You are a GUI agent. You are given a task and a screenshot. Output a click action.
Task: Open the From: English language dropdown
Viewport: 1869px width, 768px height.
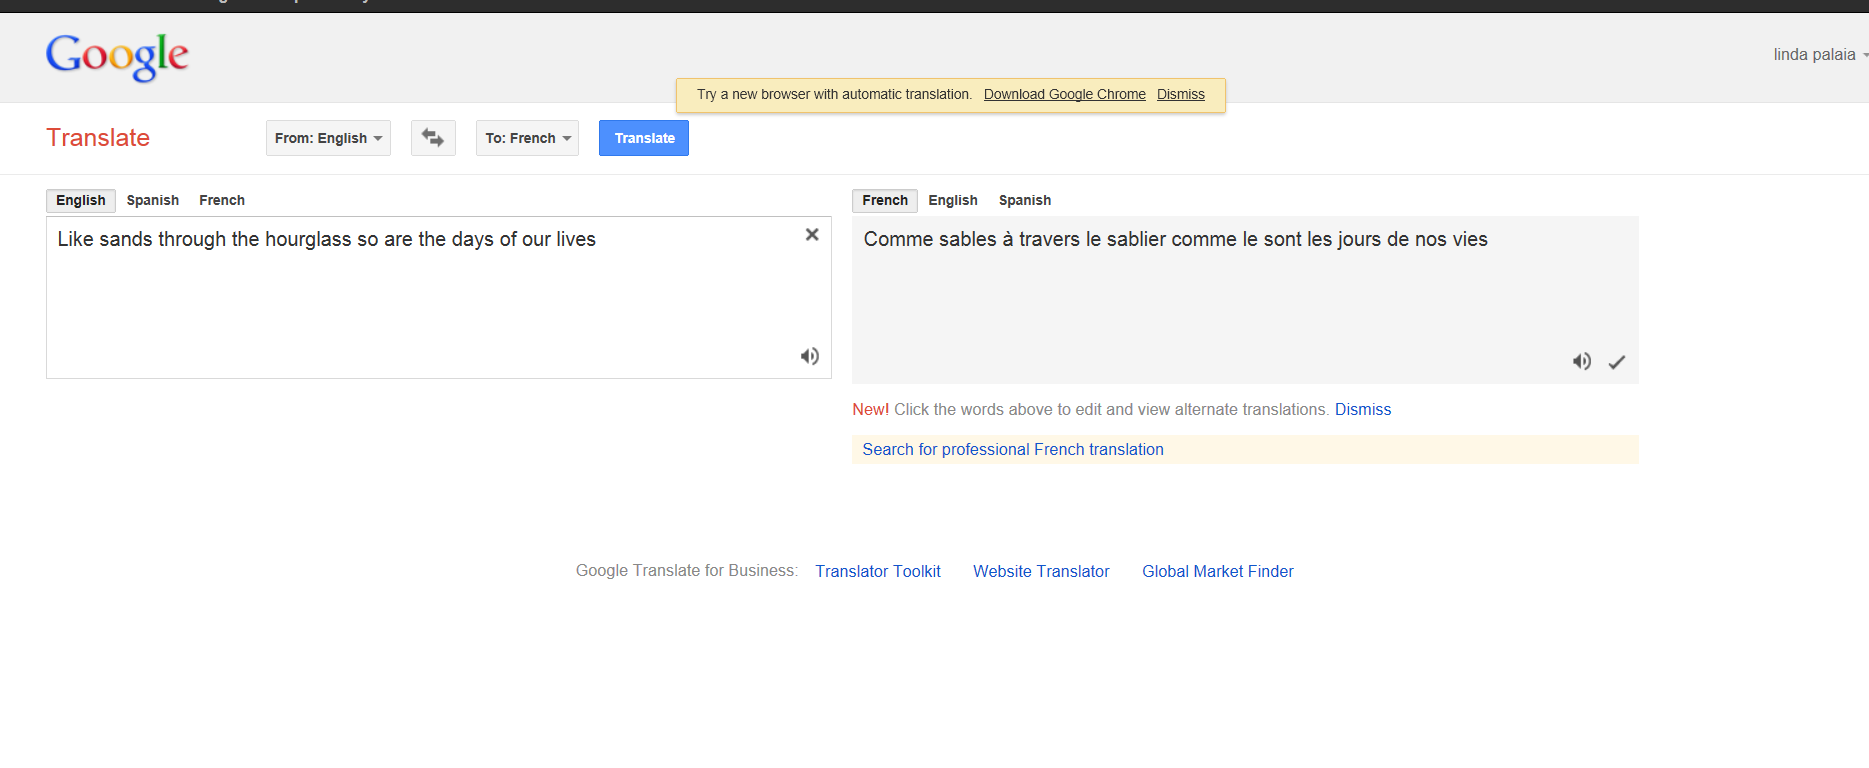pos(328,138)
